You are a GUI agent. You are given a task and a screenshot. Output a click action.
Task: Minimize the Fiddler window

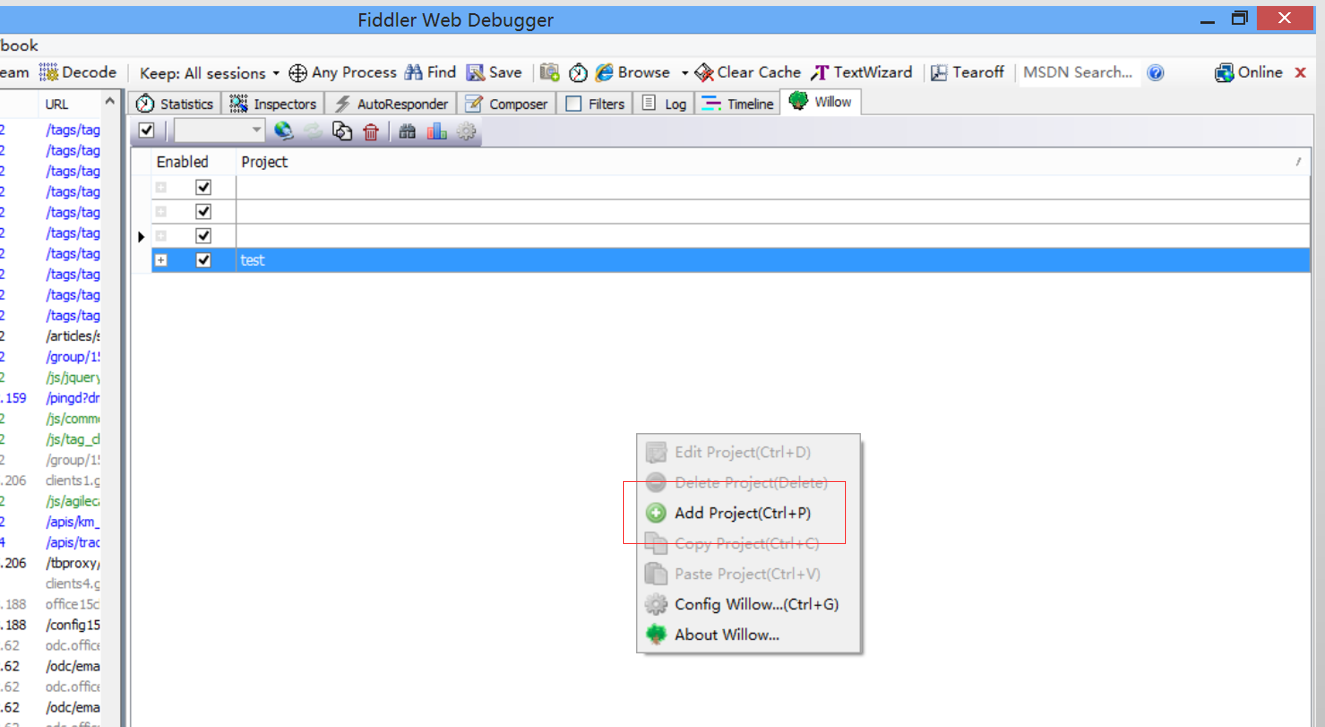pos(1208,20)
